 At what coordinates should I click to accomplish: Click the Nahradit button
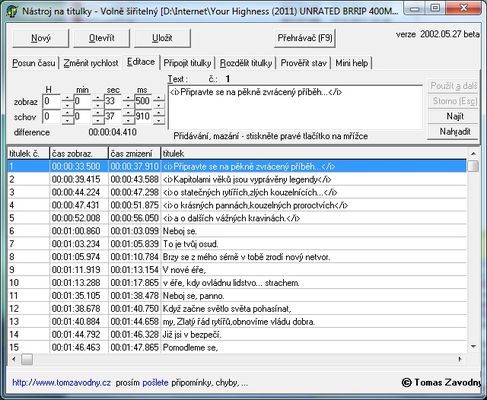455,132
